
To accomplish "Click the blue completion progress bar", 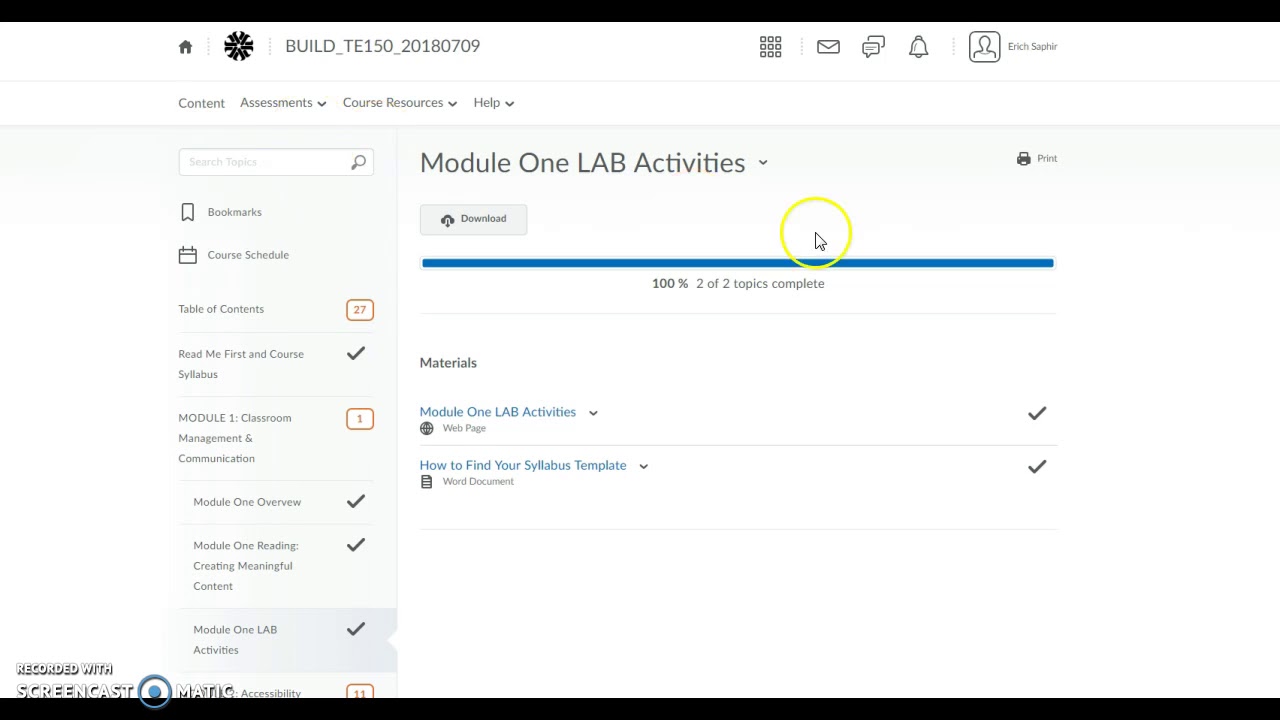I will coord(738,263).
